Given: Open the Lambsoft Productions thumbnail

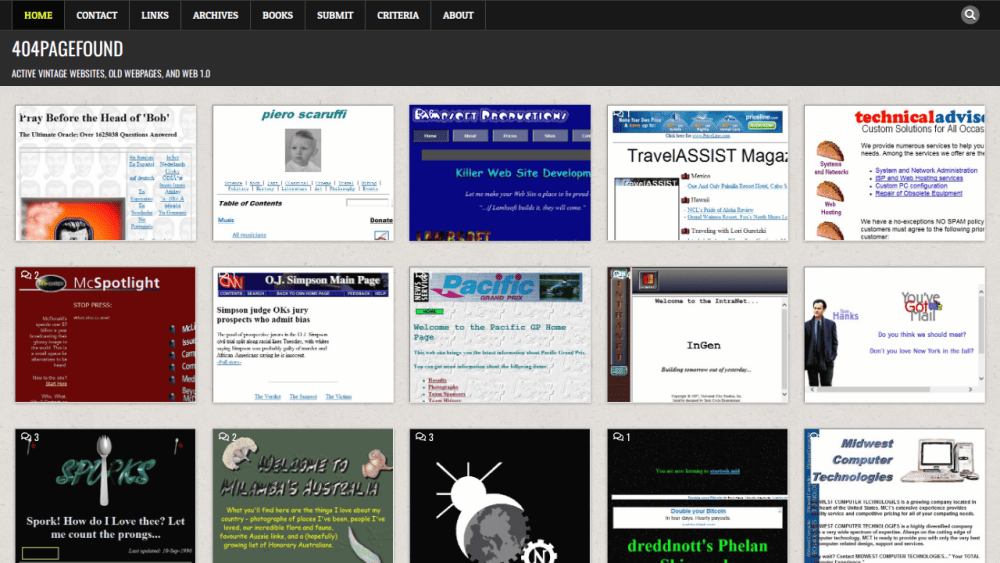Looking at the screenshot, I should tap(500, 173).
